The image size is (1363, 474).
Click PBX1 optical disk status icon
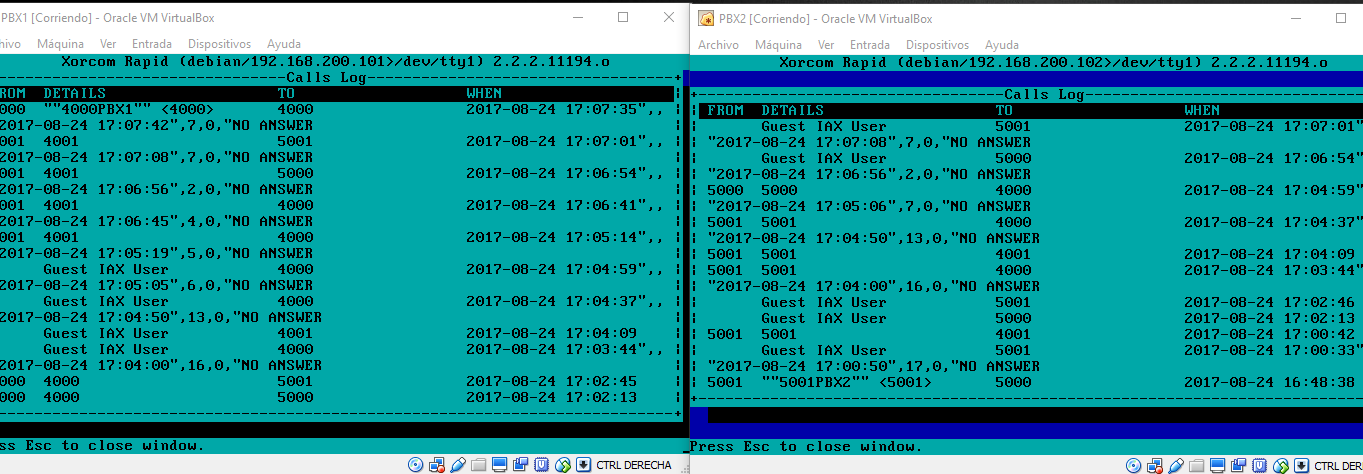click(415, 465)
